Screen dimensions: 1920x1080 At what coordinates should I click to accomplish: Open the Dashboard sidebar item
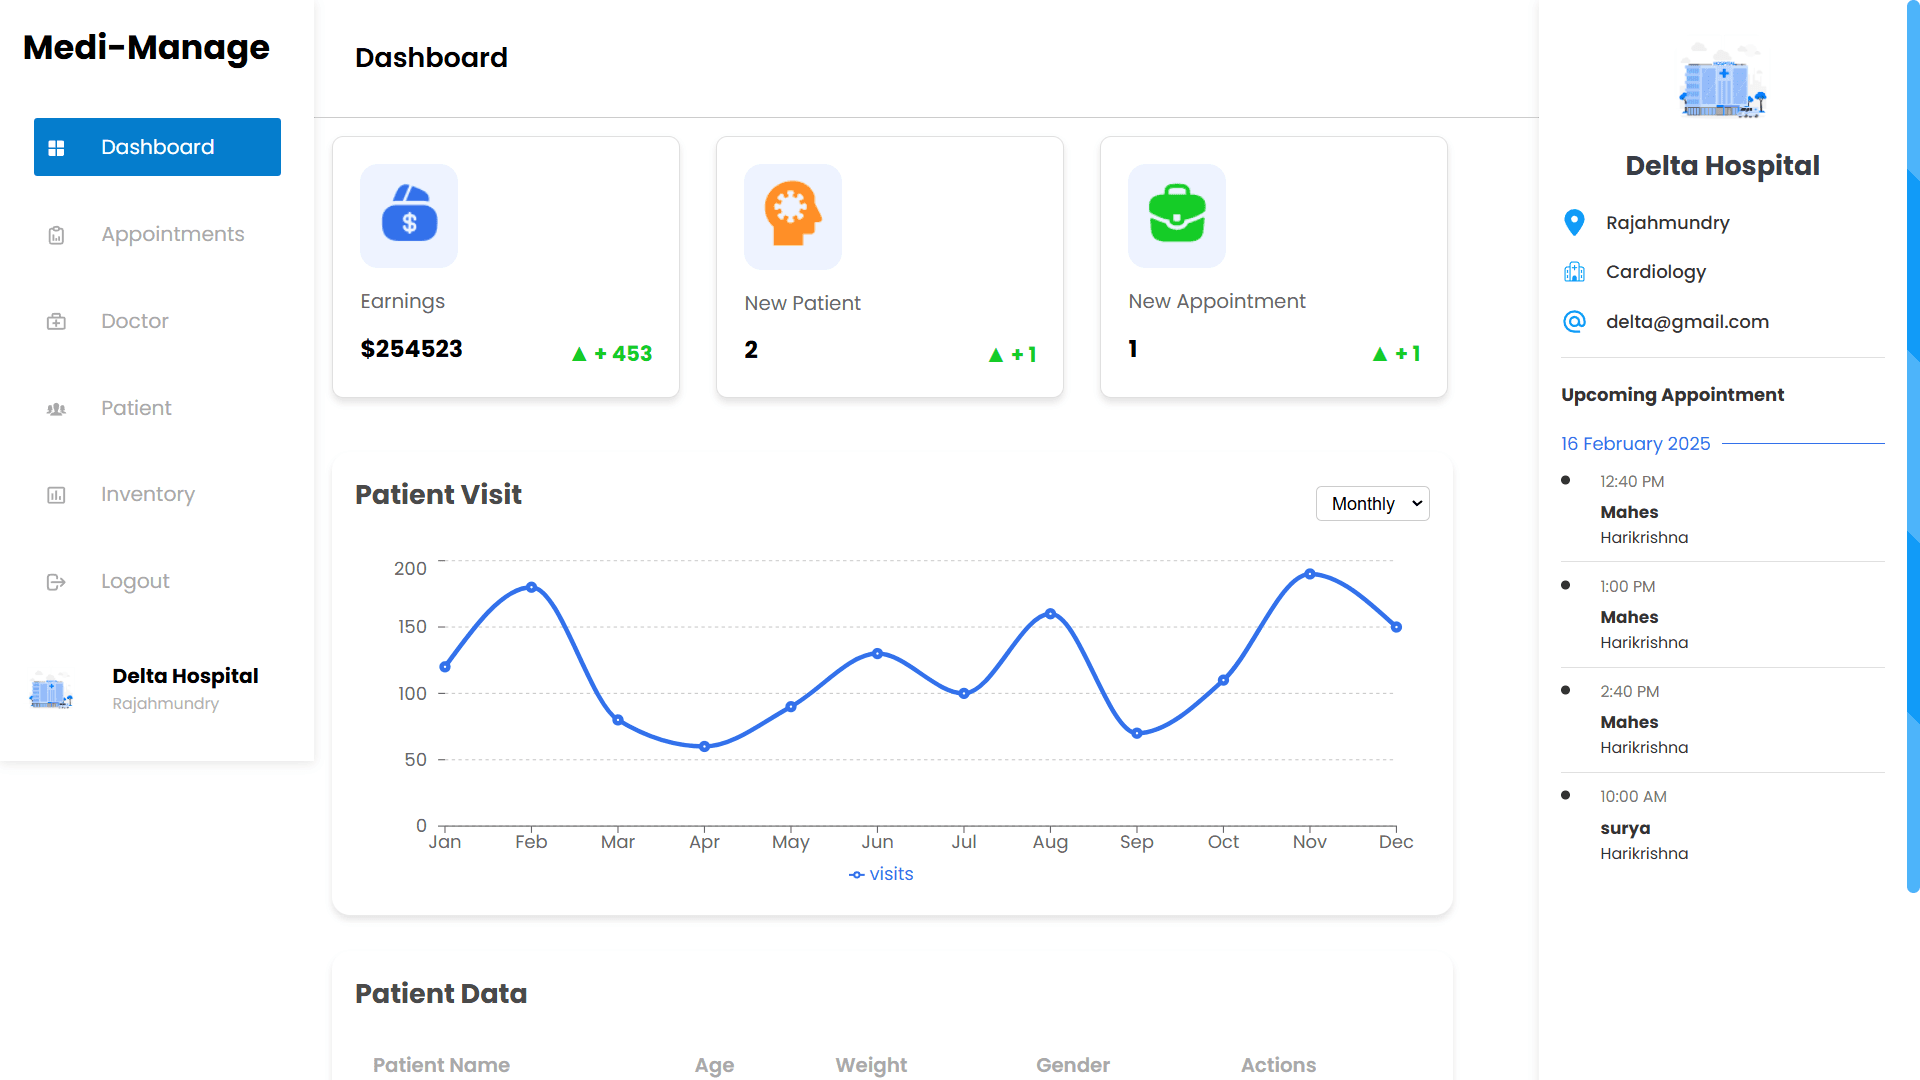(157, 147)
